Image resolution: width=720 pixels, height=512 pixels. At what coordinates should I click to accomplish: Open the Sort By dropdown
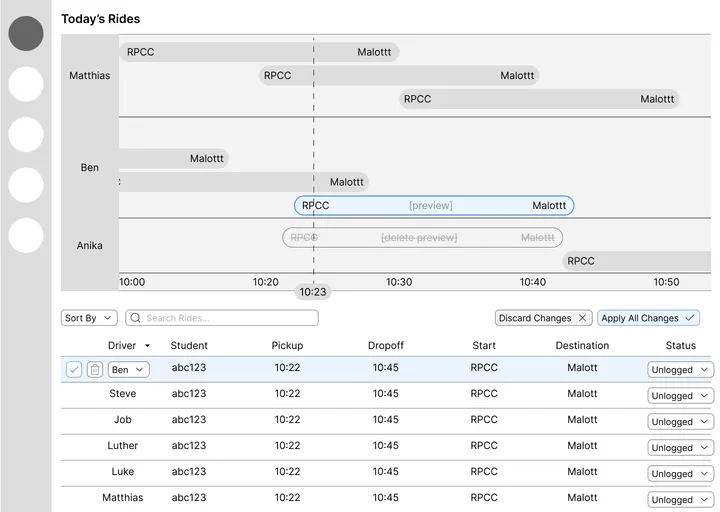89,318
